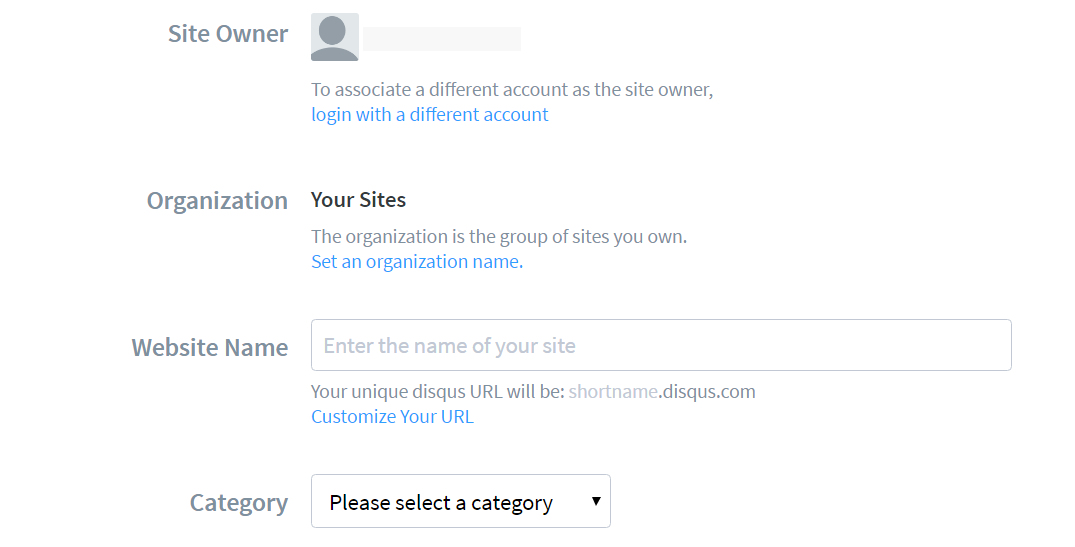Click the Category dropdown arrow

click(x=596, y=501)
